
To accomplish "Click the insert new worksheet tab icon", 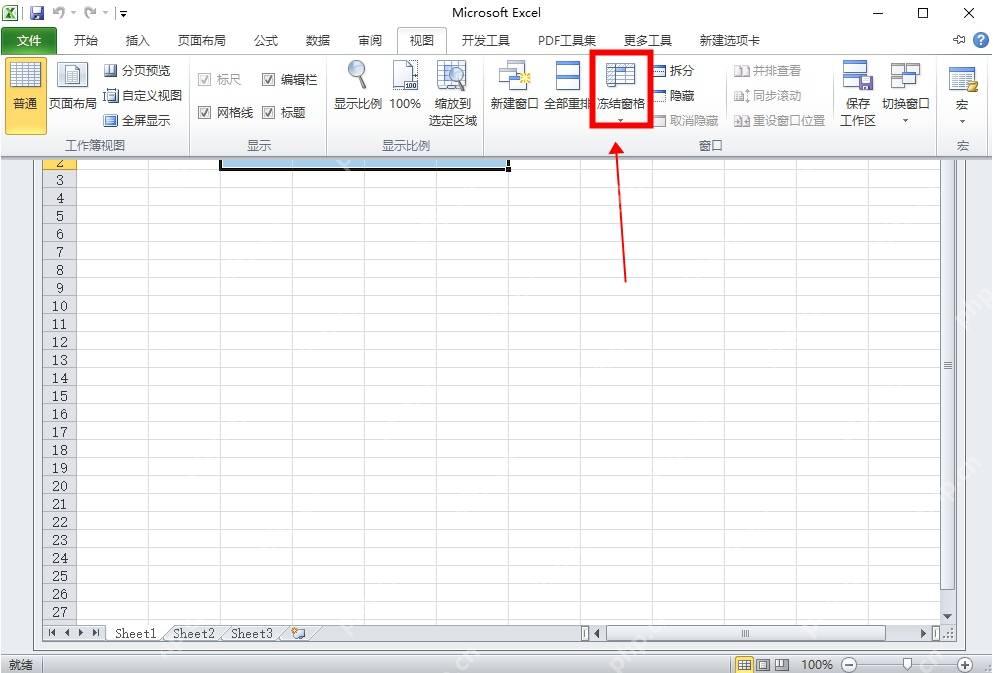I will click(298, 633).
